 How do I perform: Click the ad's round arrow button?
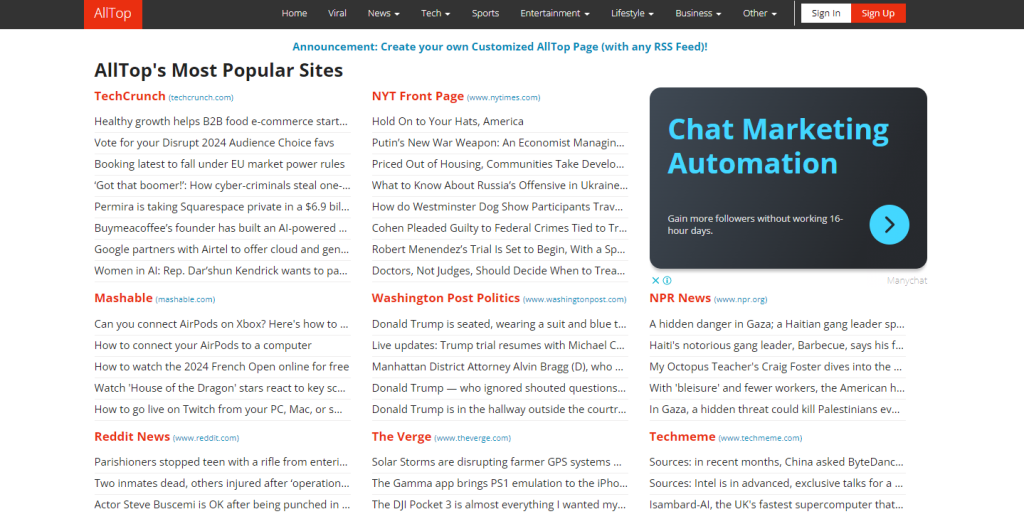[x=889, y=225]
